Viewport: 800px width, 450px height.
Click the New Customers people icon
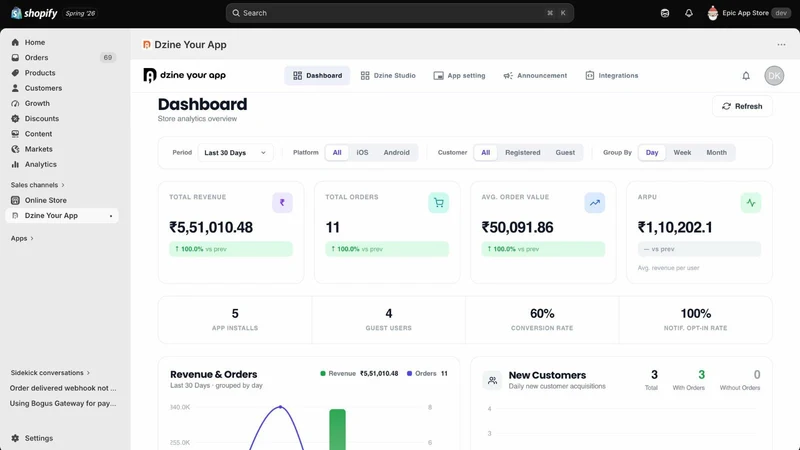coord(492,380)
